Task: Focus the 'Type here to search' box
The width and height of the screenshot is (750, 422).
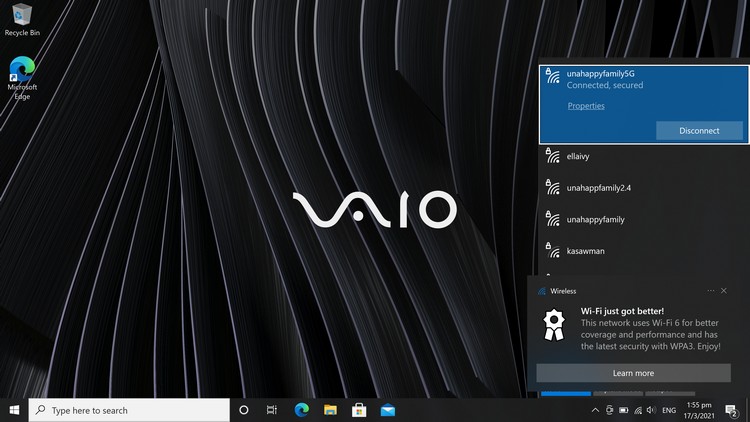Action: (x=129, y=410)
